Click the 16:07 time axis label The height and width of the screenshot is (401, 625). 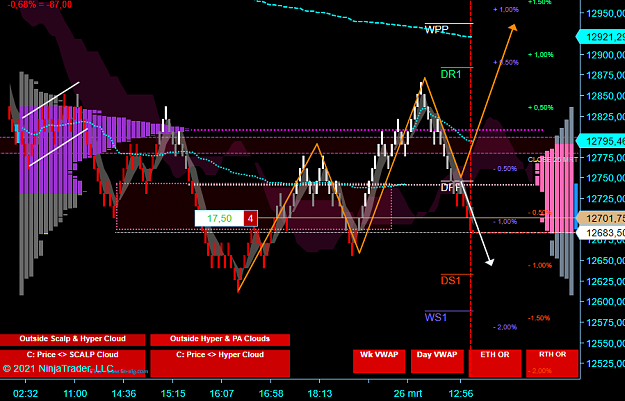222,394
